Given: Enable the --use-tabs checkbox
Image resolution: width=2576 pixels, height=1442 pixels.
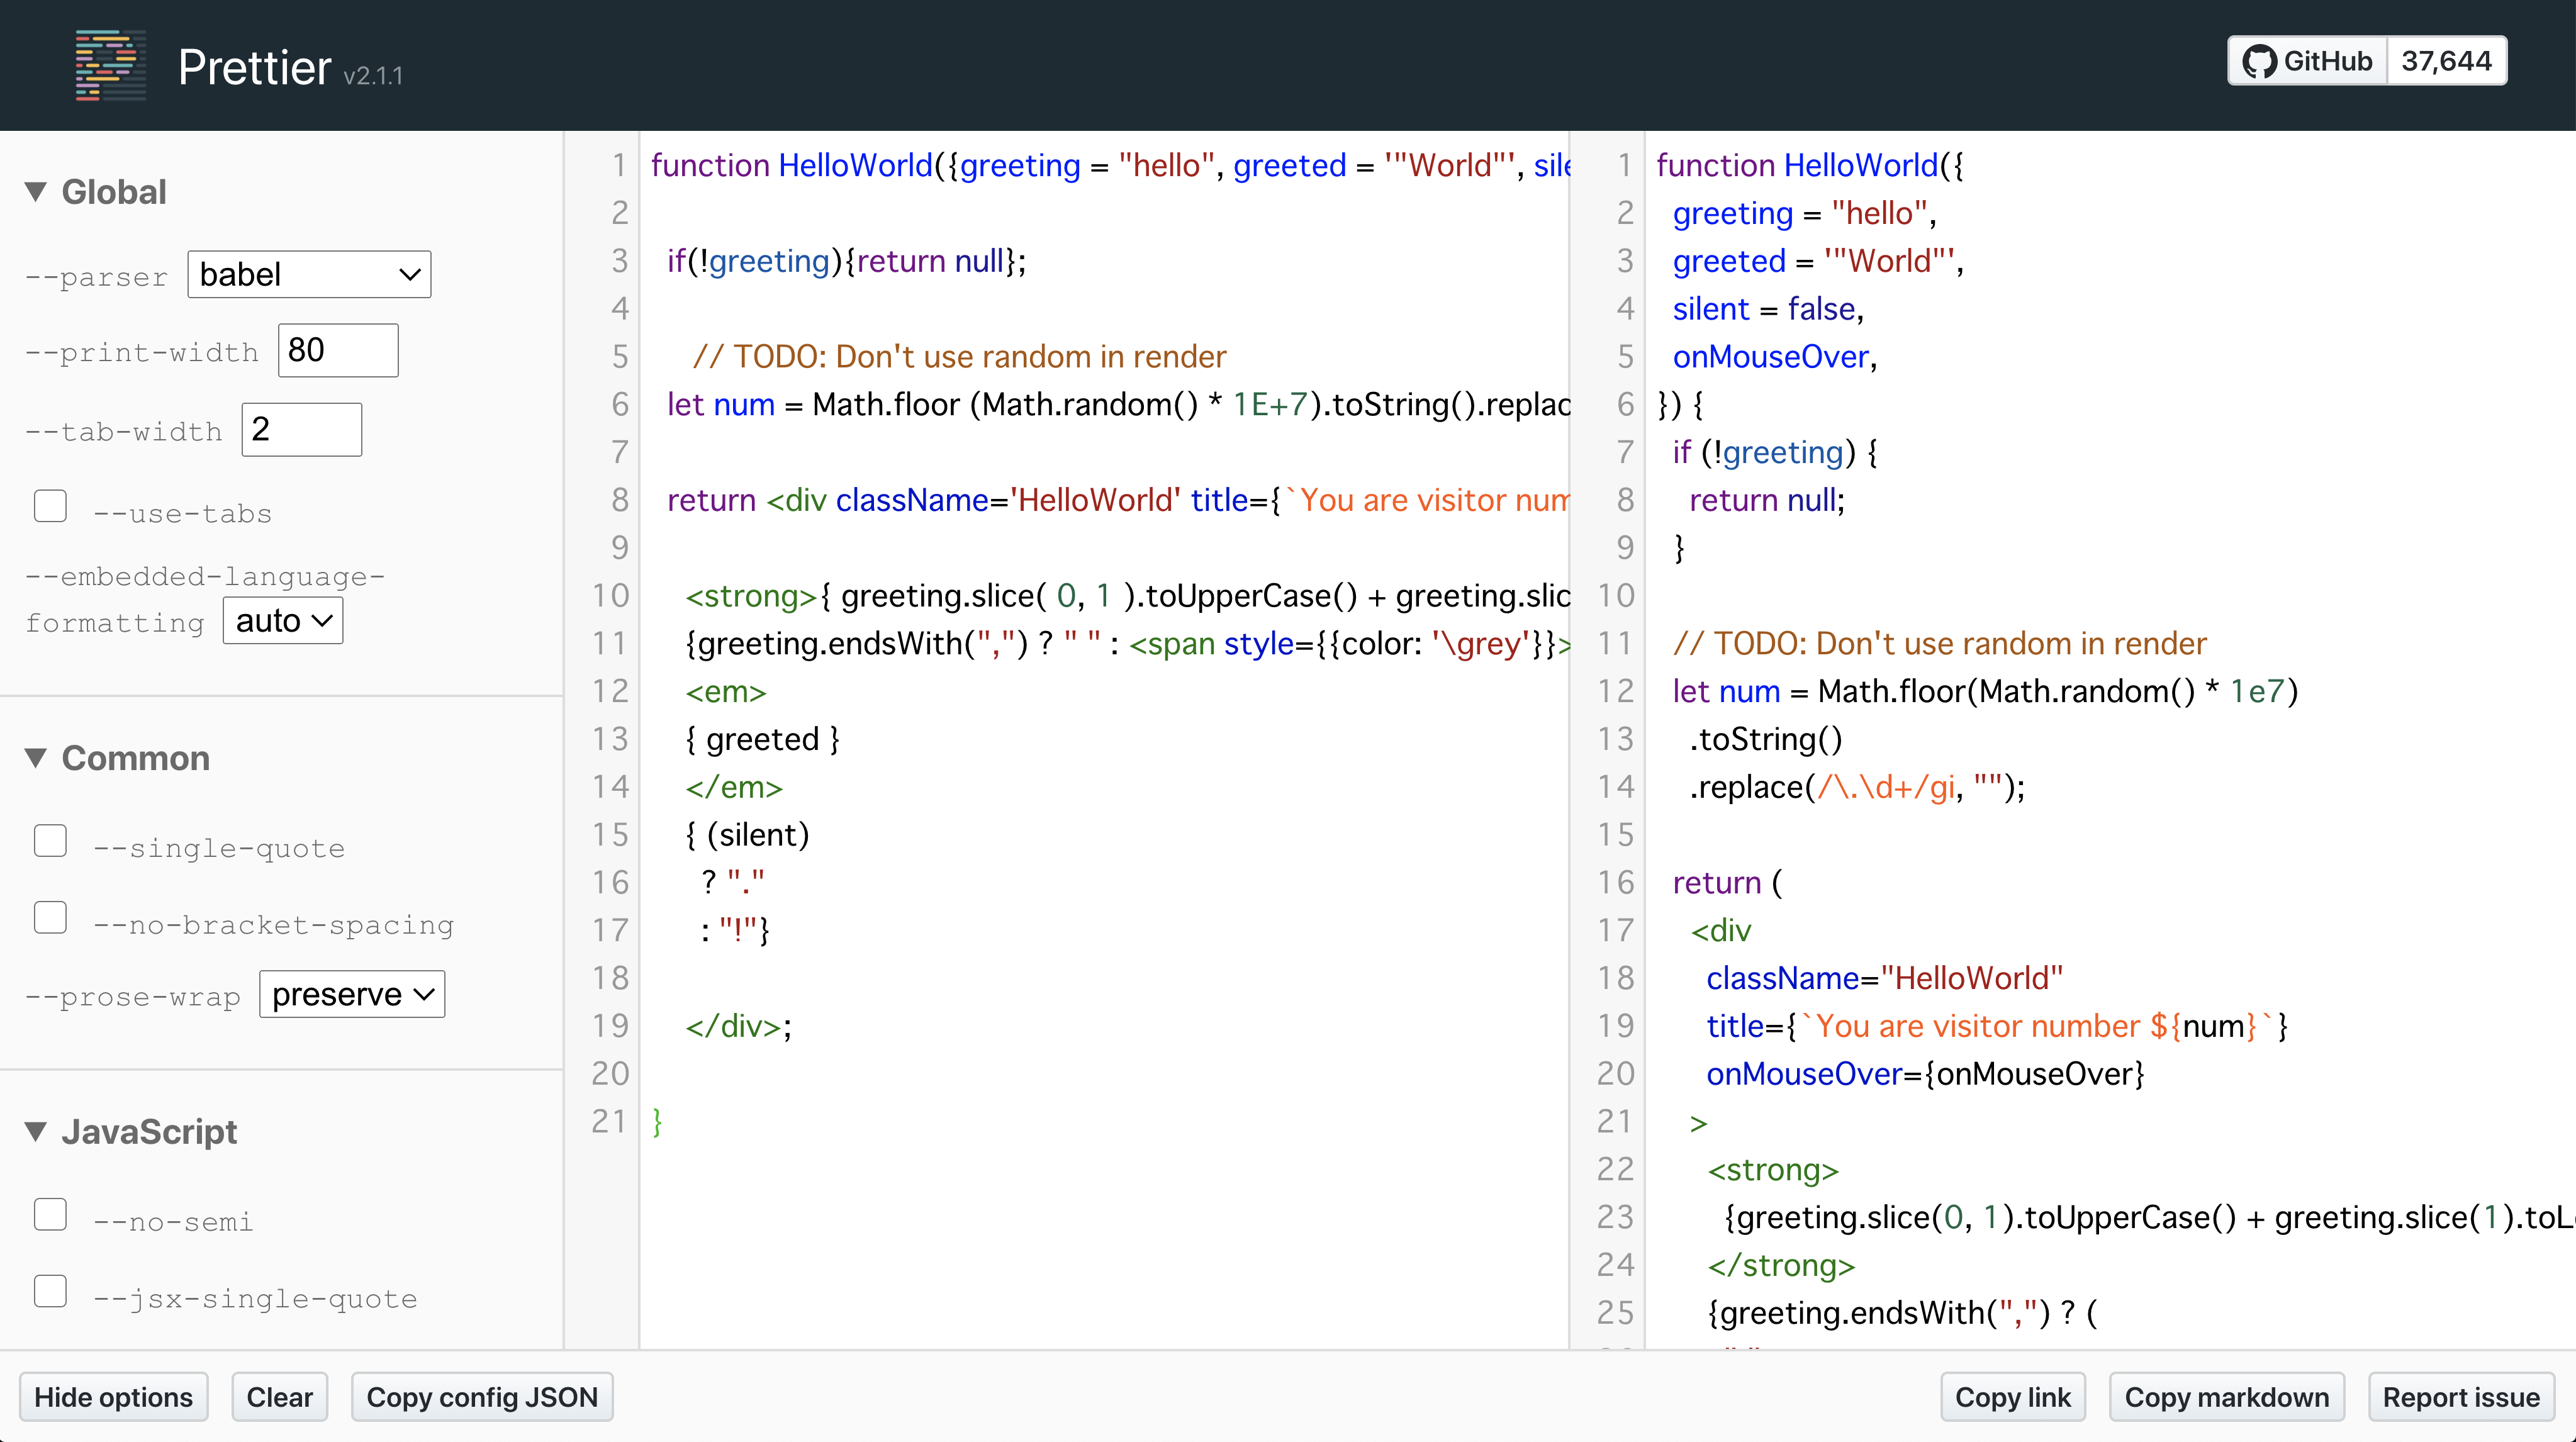Looking at the screenshot, I should point(50,506).
